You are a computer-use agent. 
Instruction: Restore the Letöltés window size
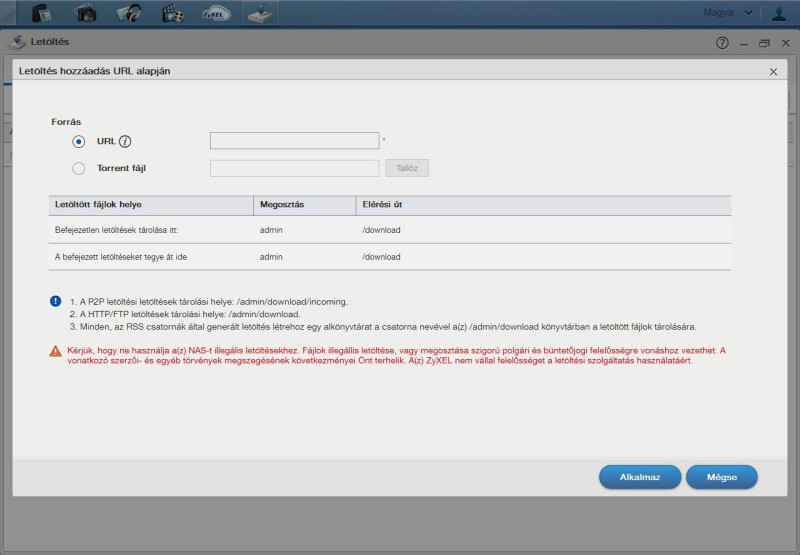click(764, 43)
